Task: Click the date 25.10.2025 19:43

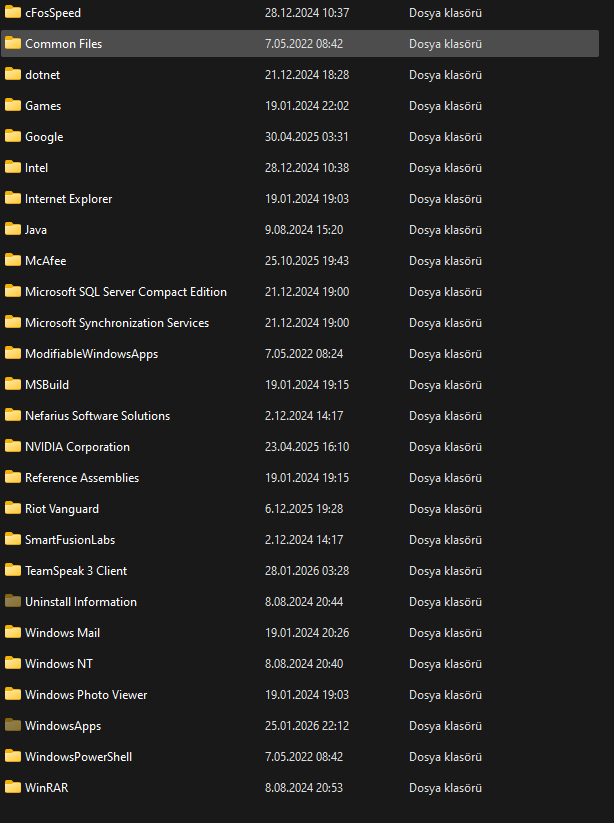Action: coord(307,260)
